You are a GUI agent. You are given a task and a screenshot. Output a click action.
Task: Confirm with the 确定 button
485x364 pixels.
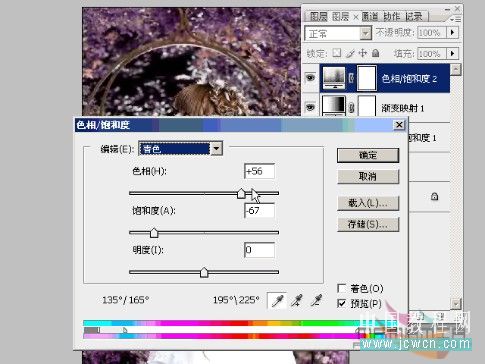[368, 155]
